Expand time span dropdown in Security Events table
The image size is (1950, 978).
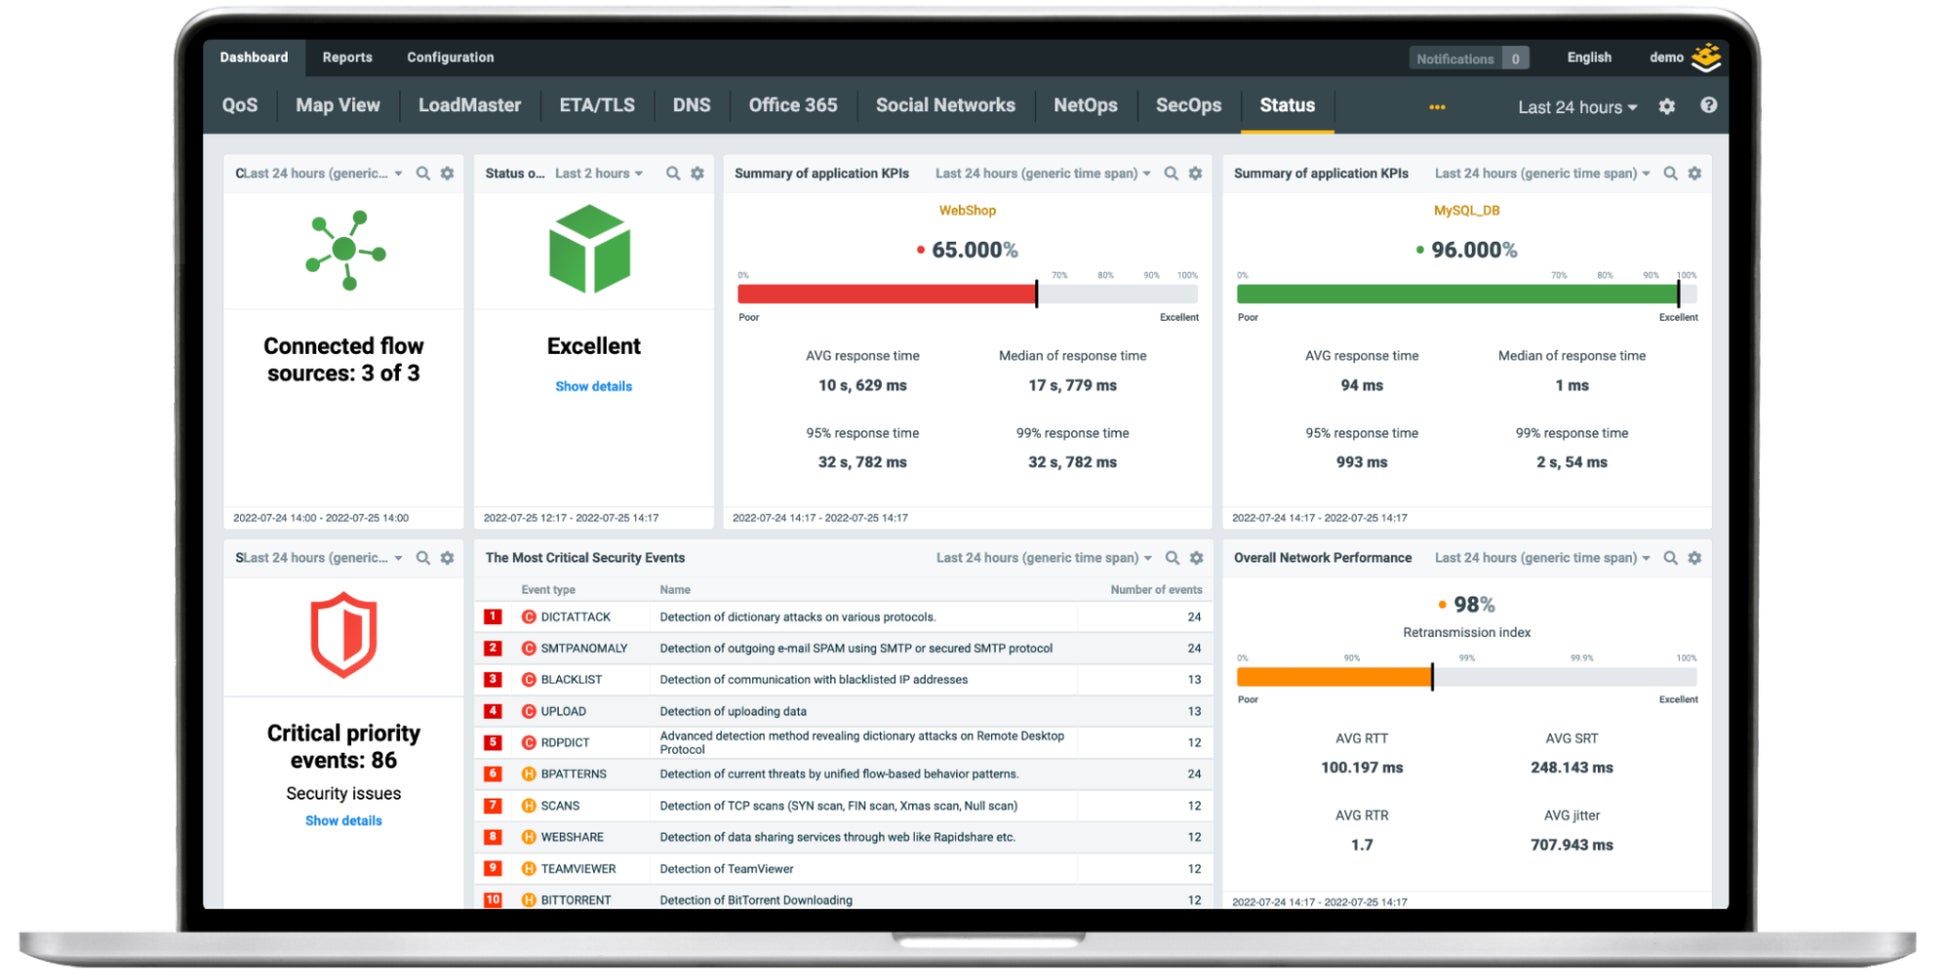point(1044,558)
